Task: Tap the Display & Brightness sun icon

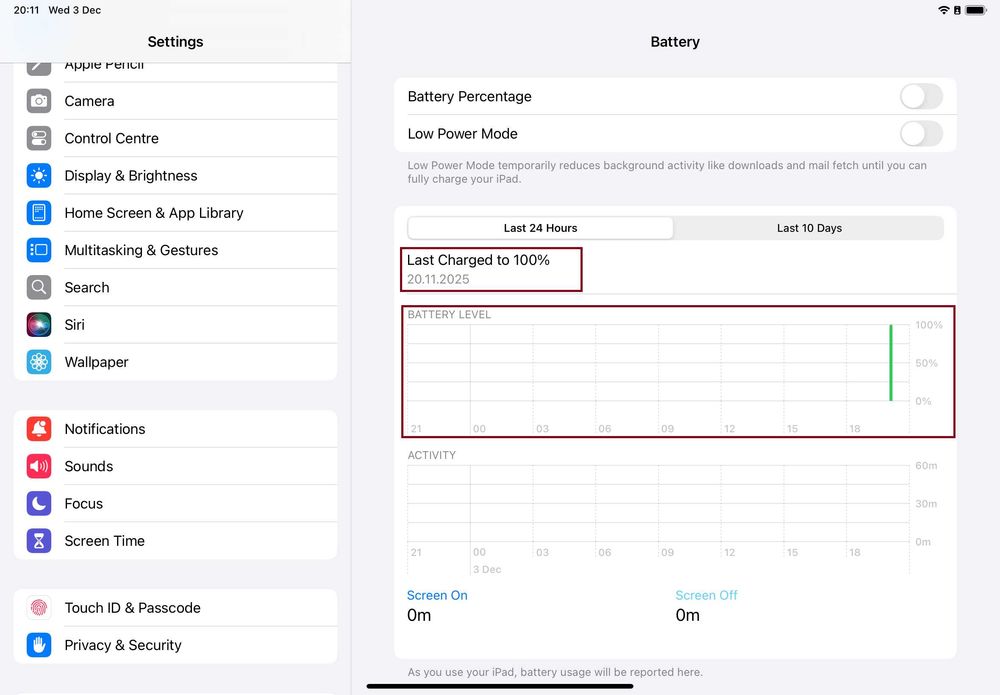Action: click(39, 175)
